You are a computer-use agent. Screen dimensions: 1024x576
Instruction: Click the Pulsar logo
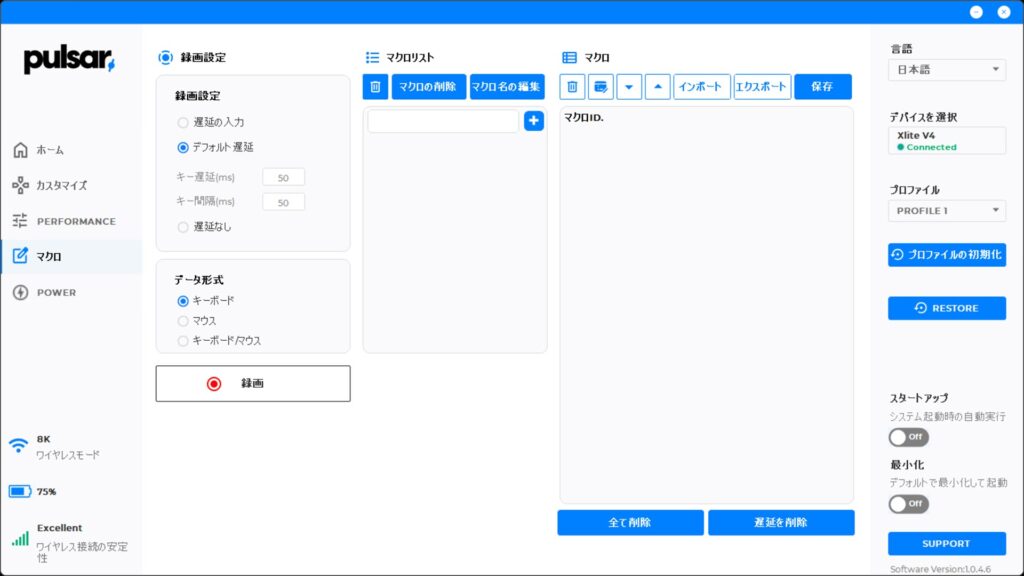click(x=69, y=60)
